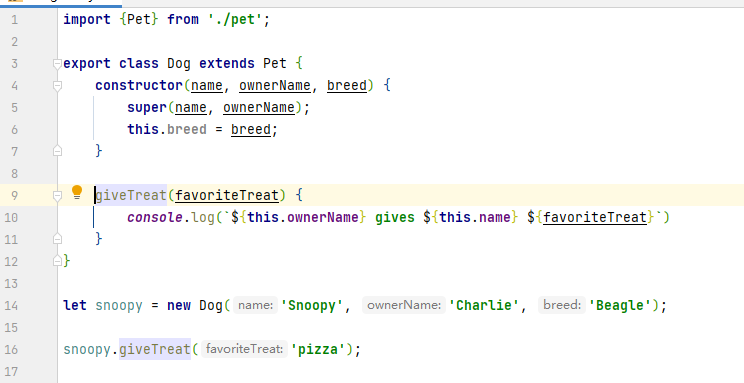Click snoopy on line 16

(x=87, y=349)
